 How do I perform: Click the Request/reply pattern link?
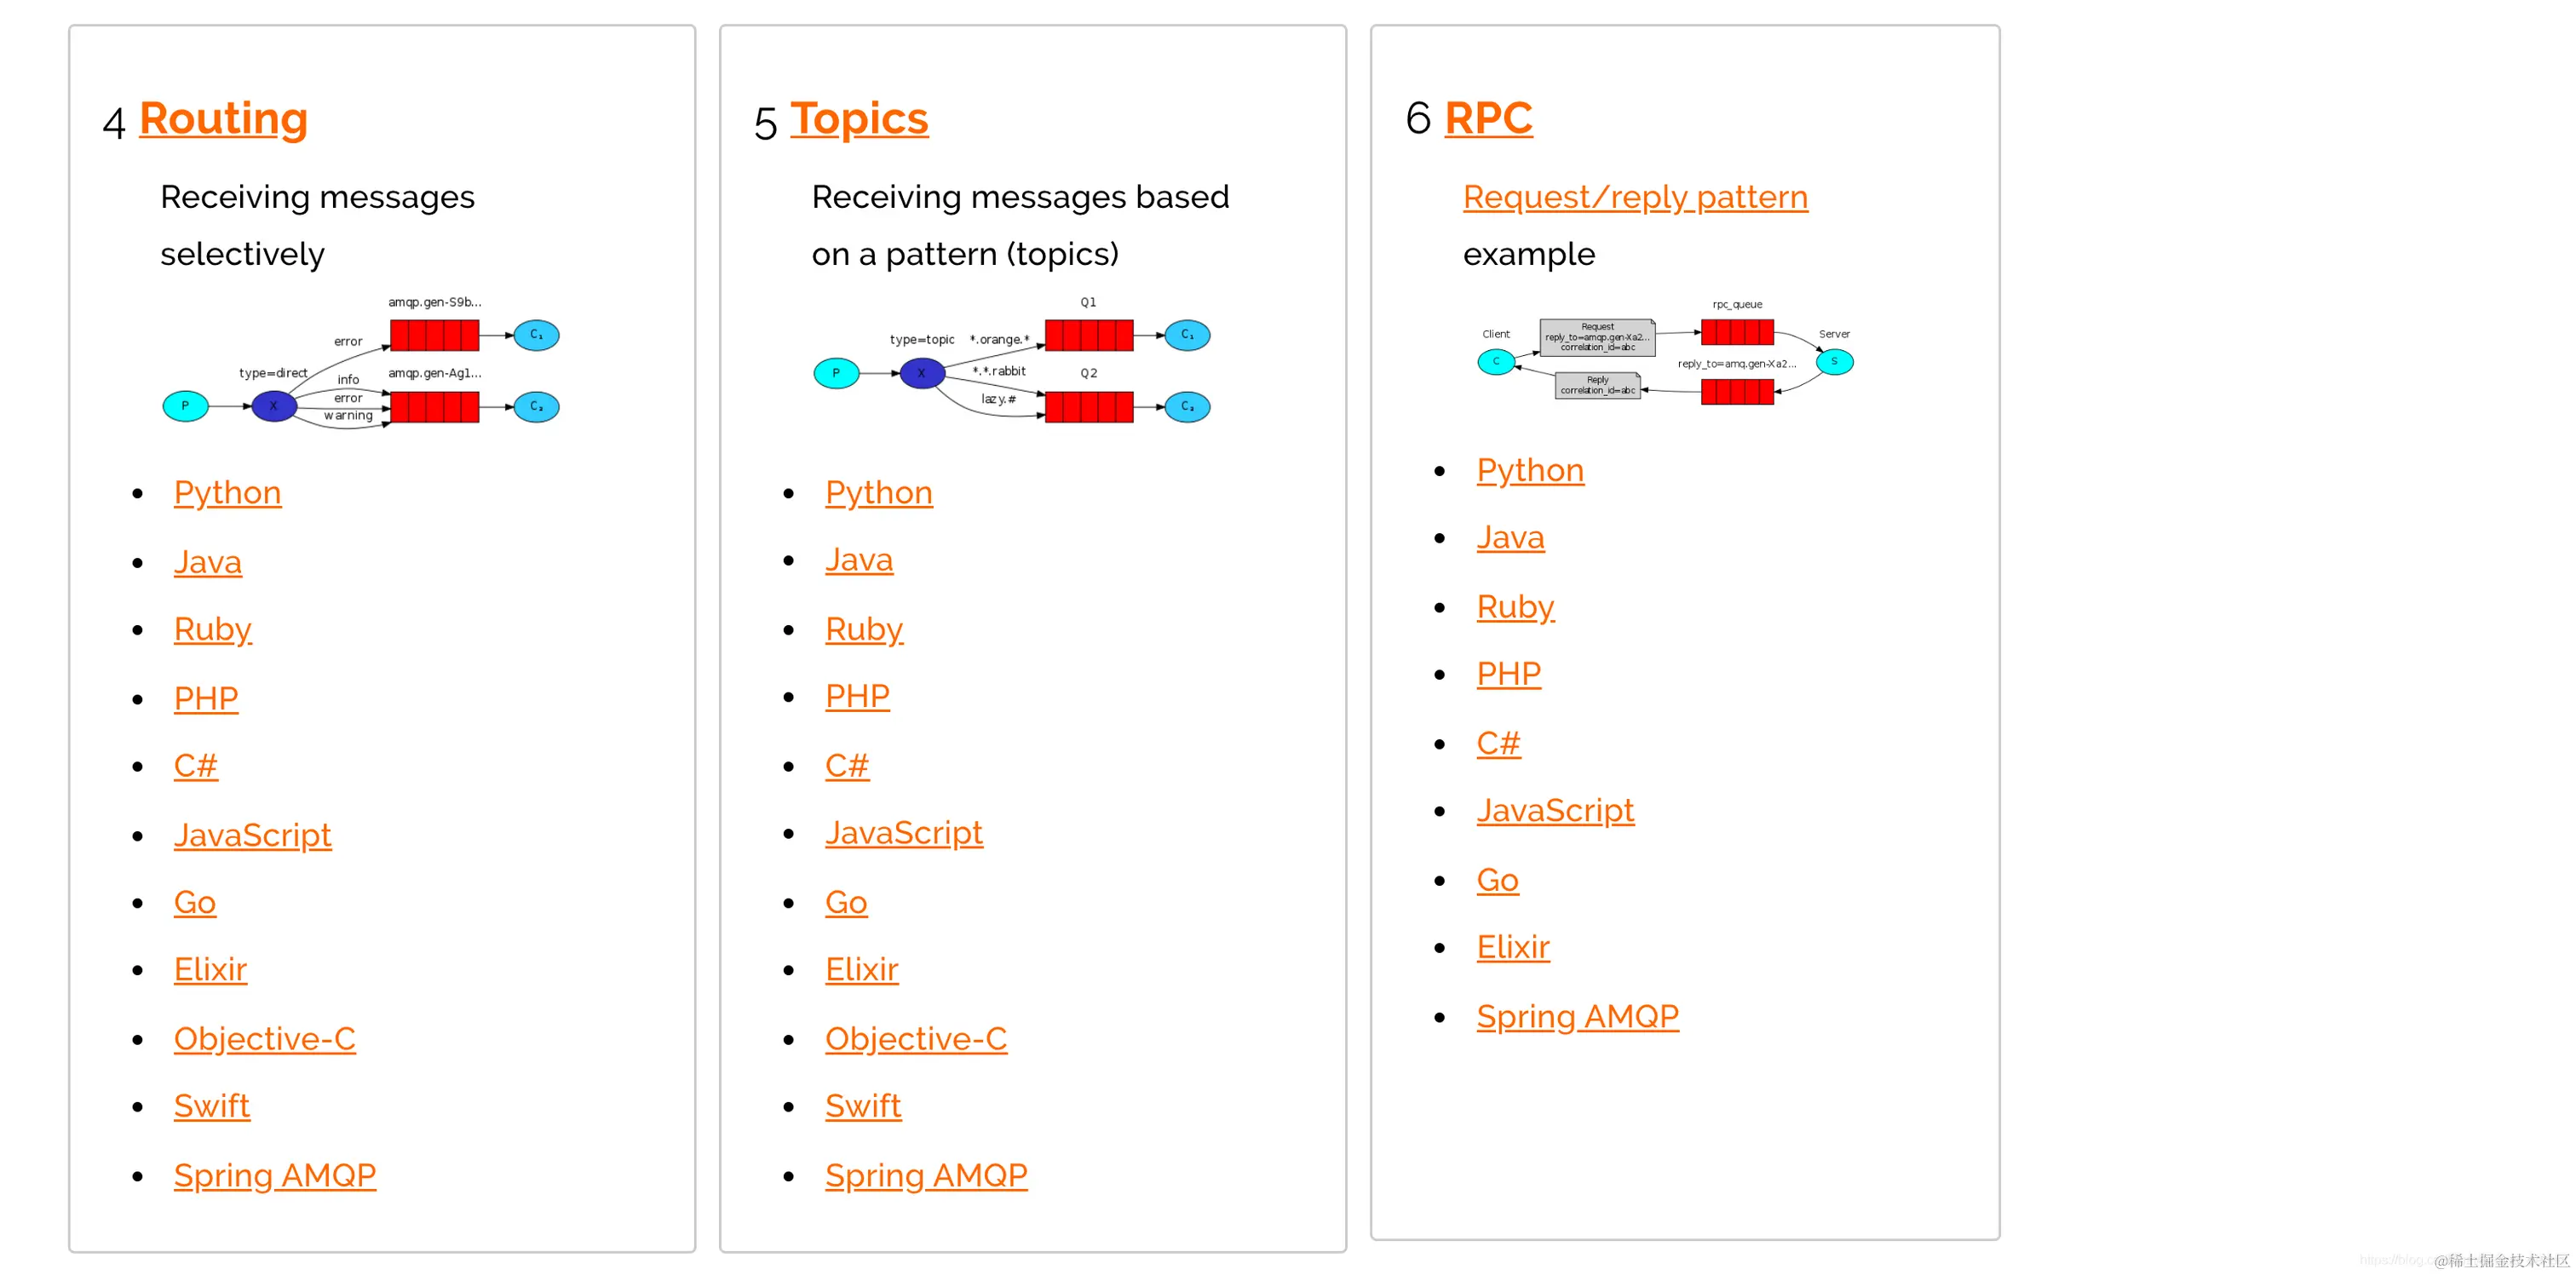pyautogui.click(x=1634, y=197)
